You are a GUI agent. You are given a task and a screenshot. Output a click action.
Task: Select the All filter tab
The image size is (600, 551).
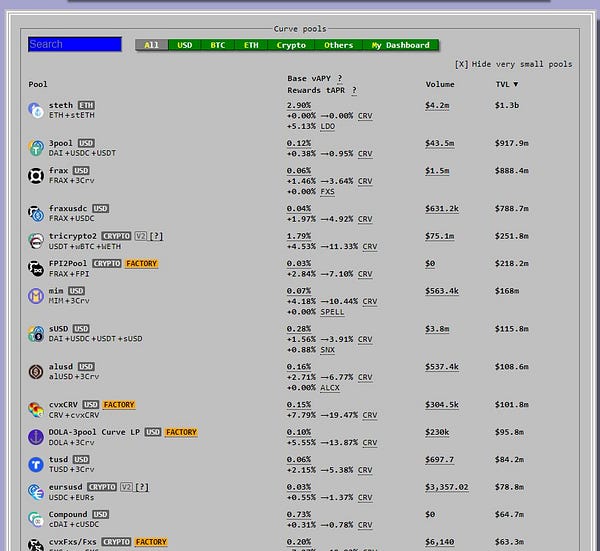pyautogui.click(x=152, y=45)
